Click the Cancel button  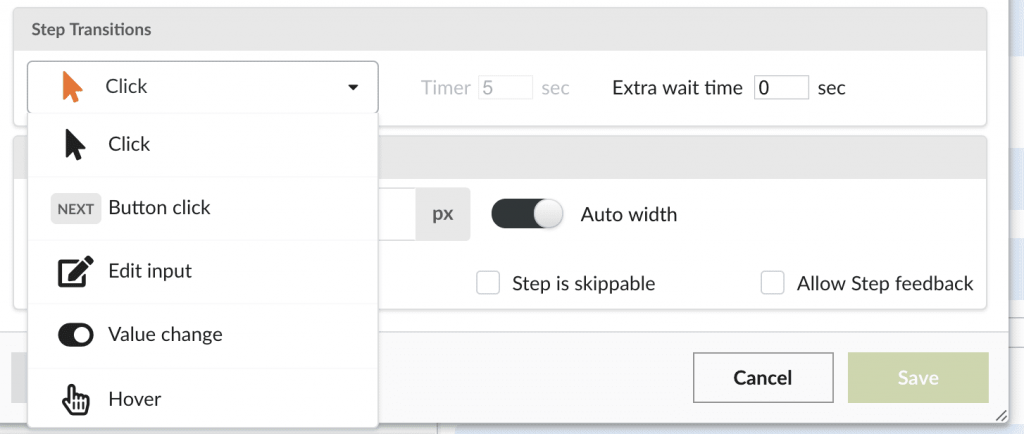763,377
